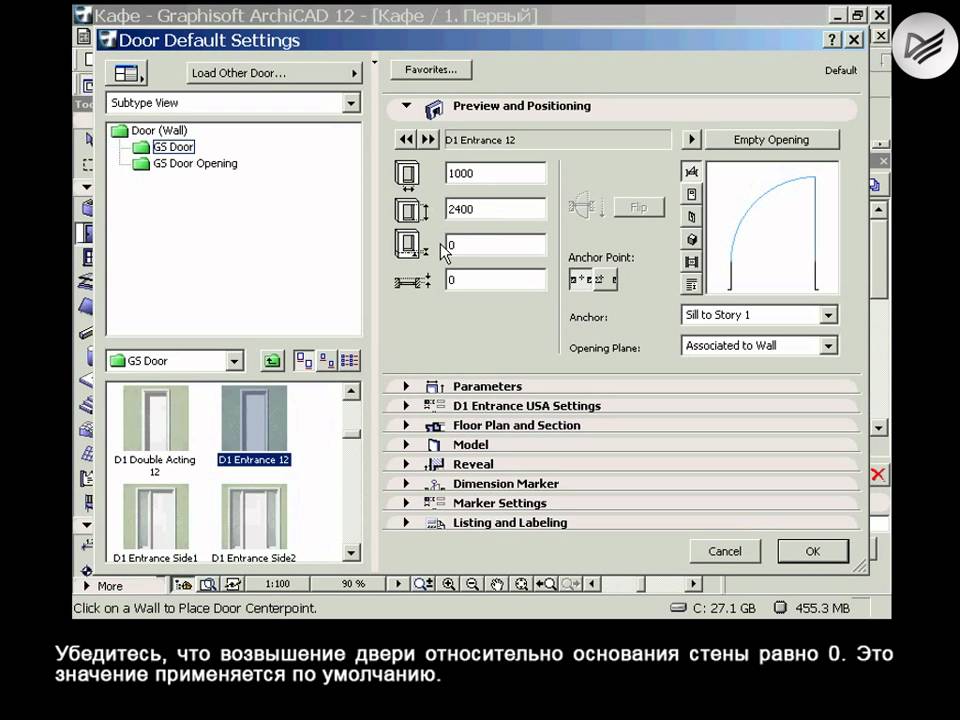The image size is (960, 720).
Task: Switch preview to 3D shaded view
Action: (x=692, y=239)
